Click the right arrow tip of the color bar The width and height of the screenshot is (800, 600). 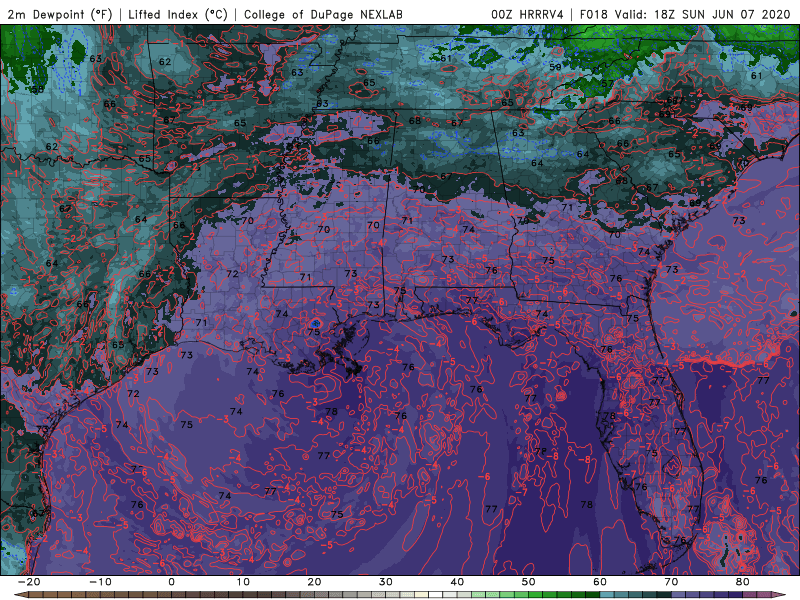coord(779,595)
